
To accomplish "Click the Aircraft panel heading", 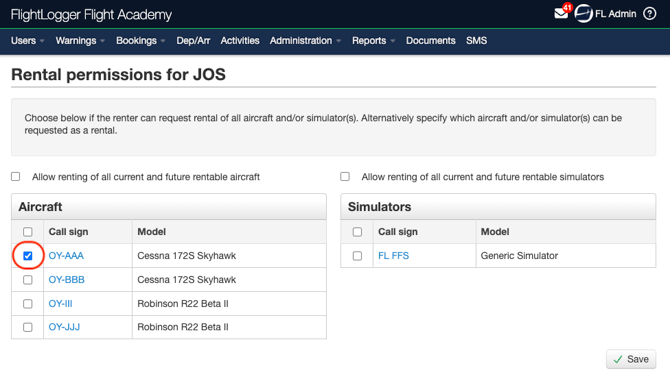I will click(x=40, y=207).
